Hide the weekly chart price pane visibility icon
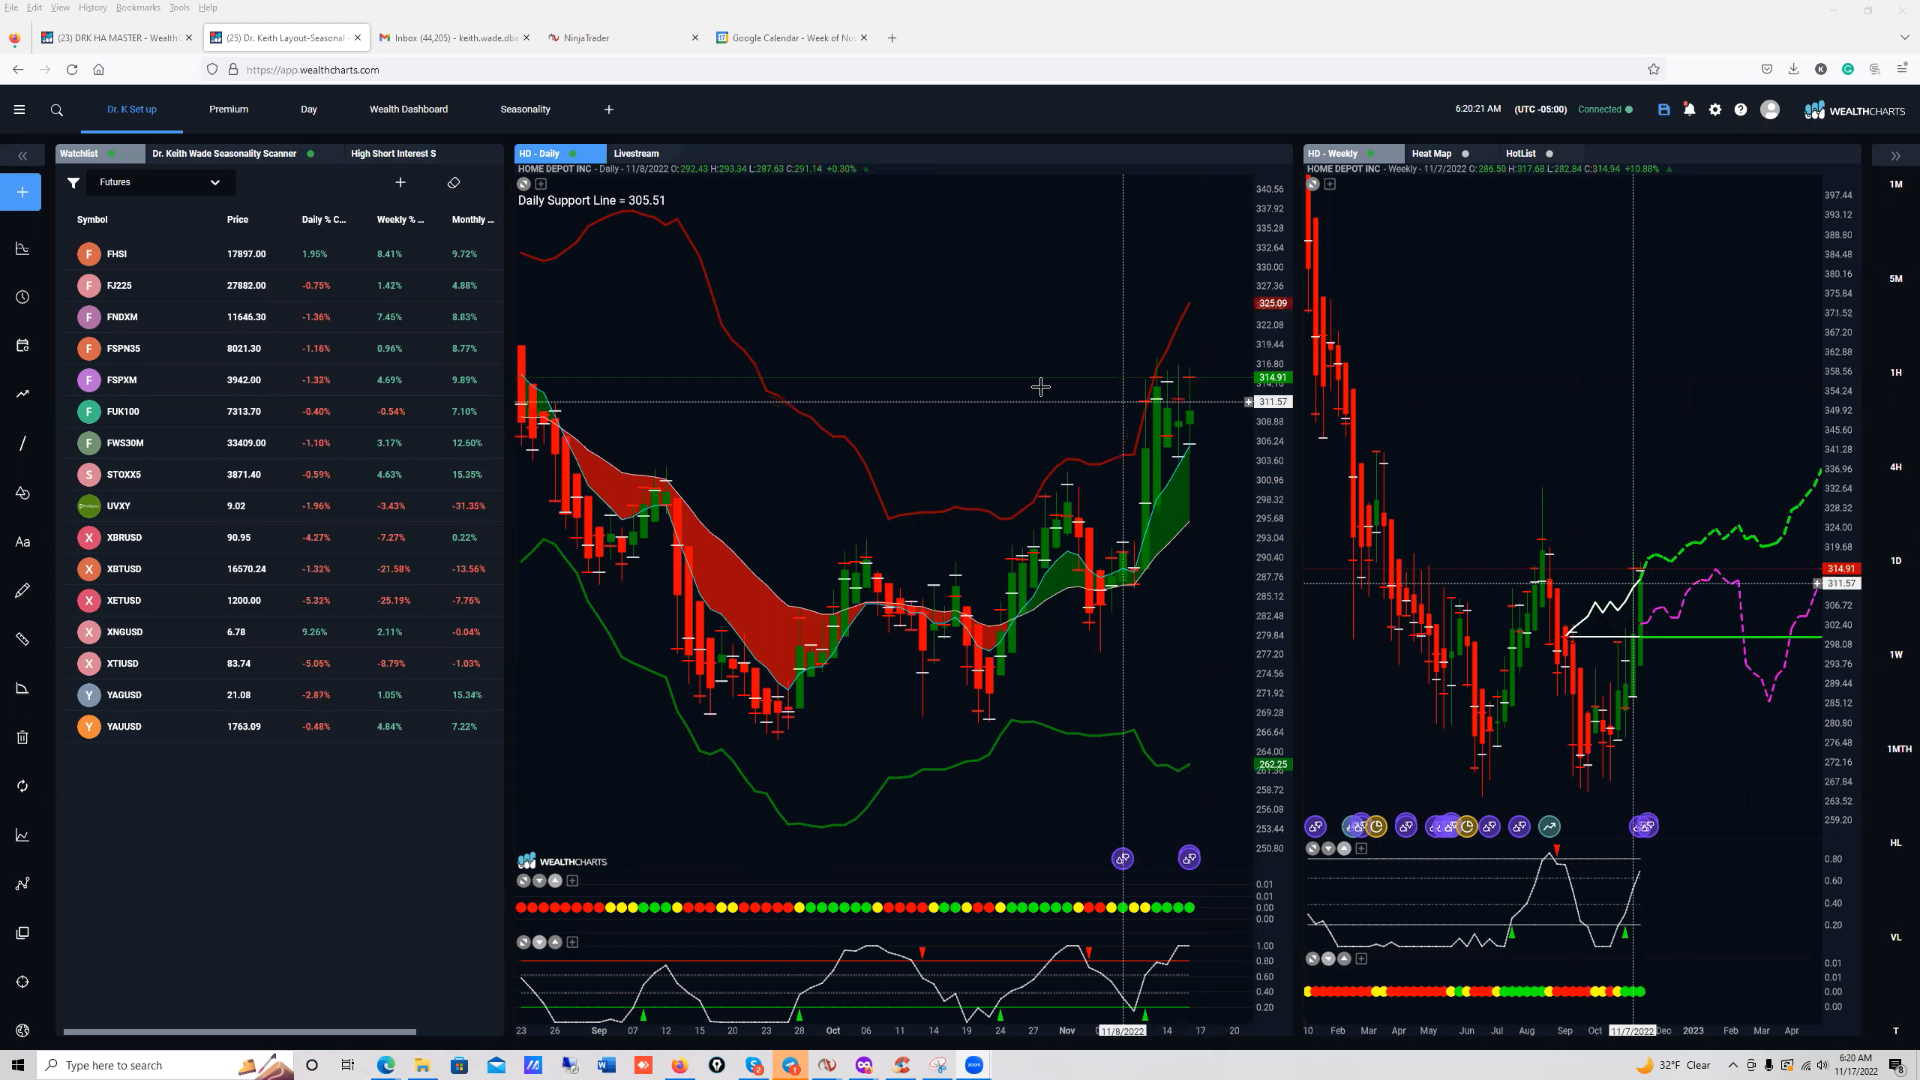The width and height of the screenshot is (1920, 1080). [1313, 184]
